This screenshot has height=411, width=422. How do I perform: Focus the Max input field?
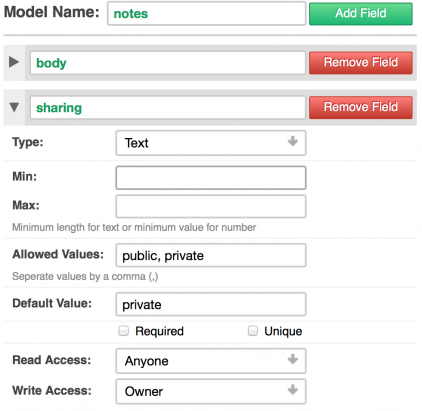tap(211, 206)
